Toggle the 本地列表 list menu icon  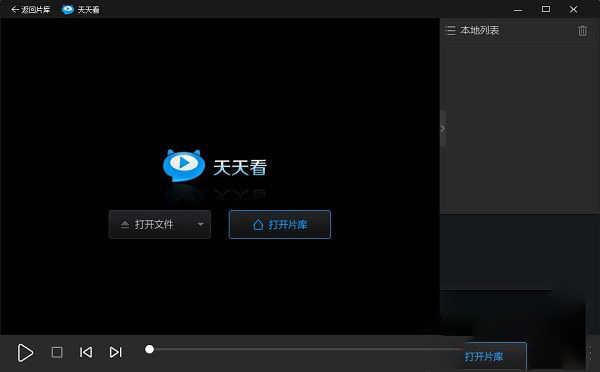(x=450, y=31)
